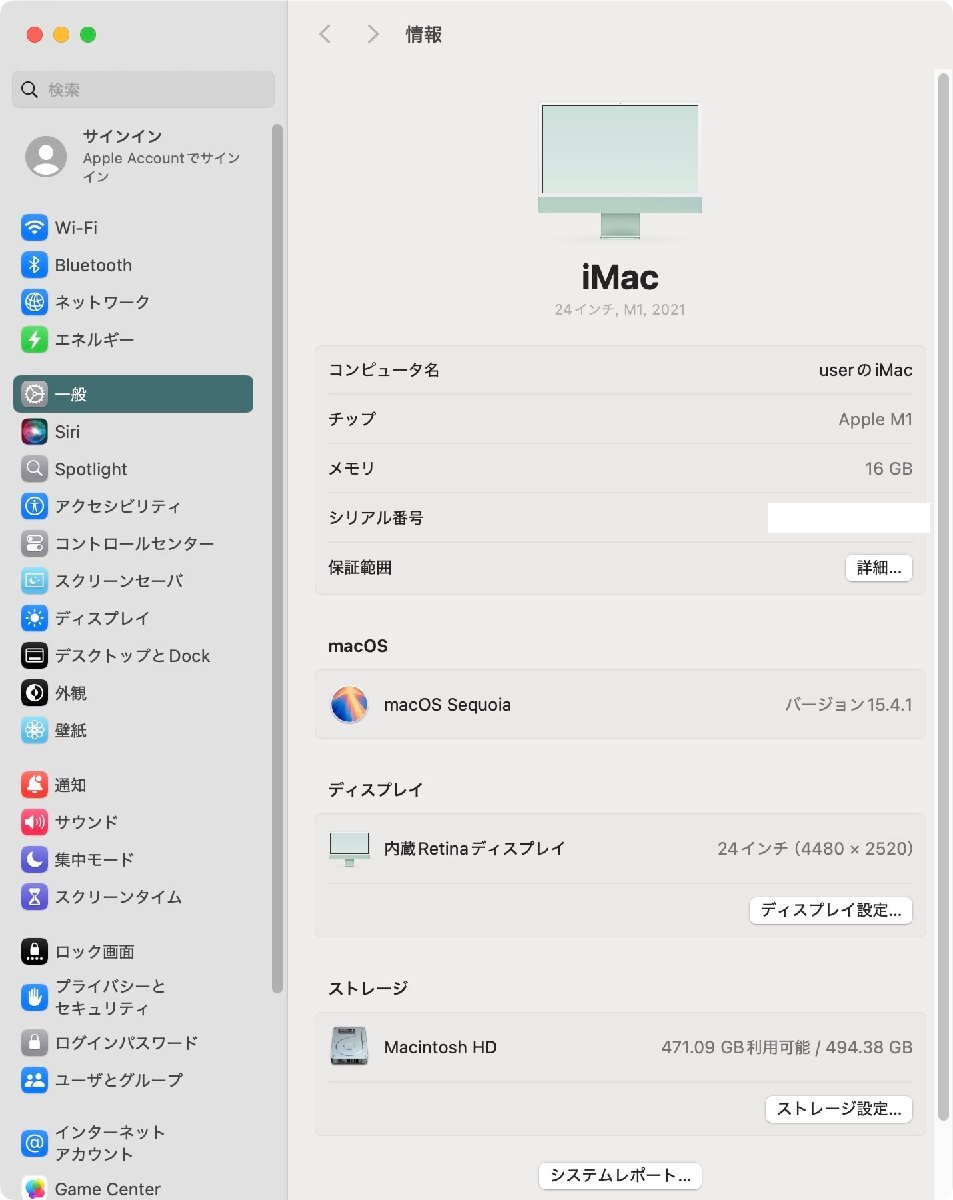This screenshot has width=953, height=1200.
Task: Select the Game Center settings icon
Action: coord(34,1189)
